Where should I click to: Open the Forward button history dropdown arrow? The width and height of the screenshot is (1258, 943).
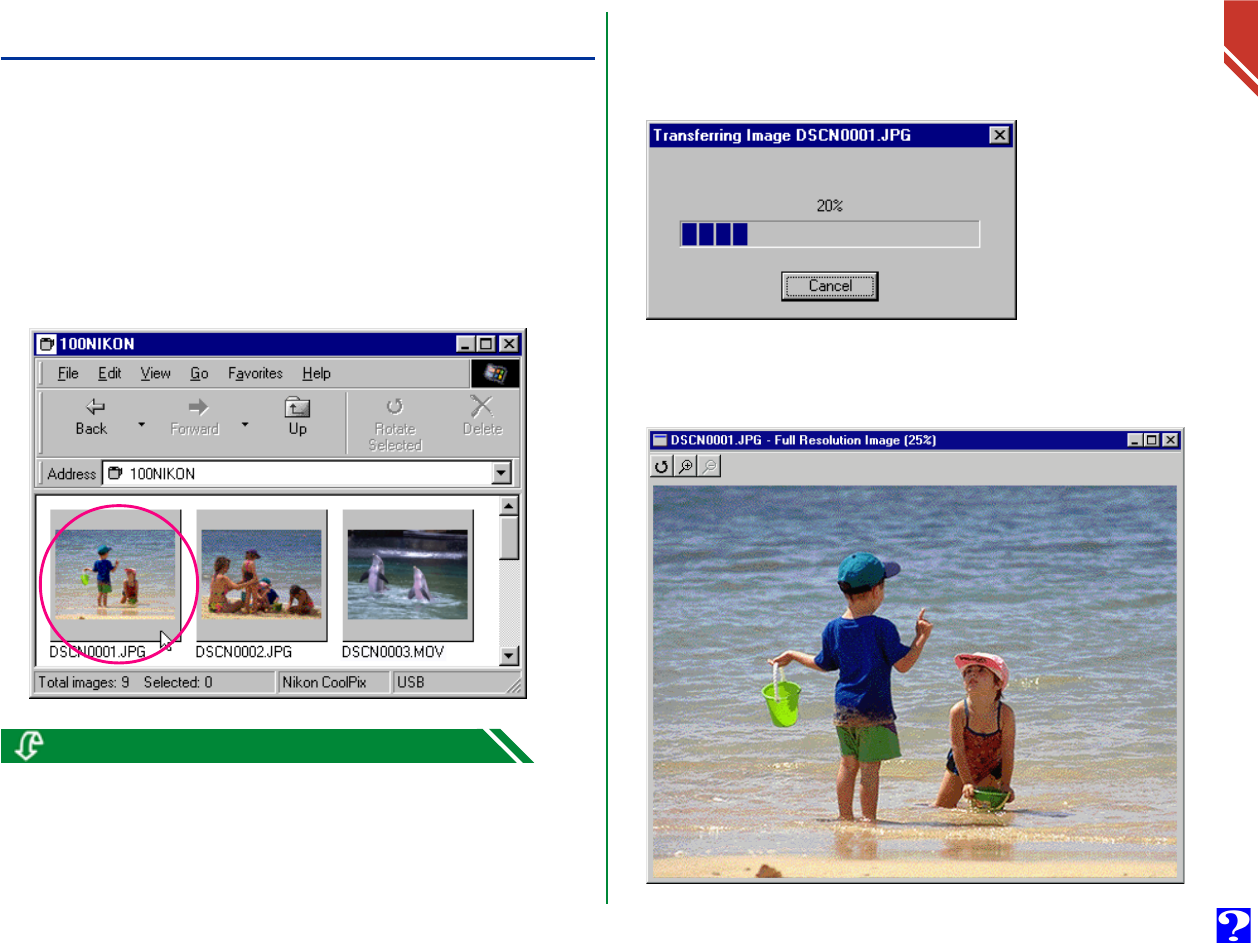pos(244,424)
